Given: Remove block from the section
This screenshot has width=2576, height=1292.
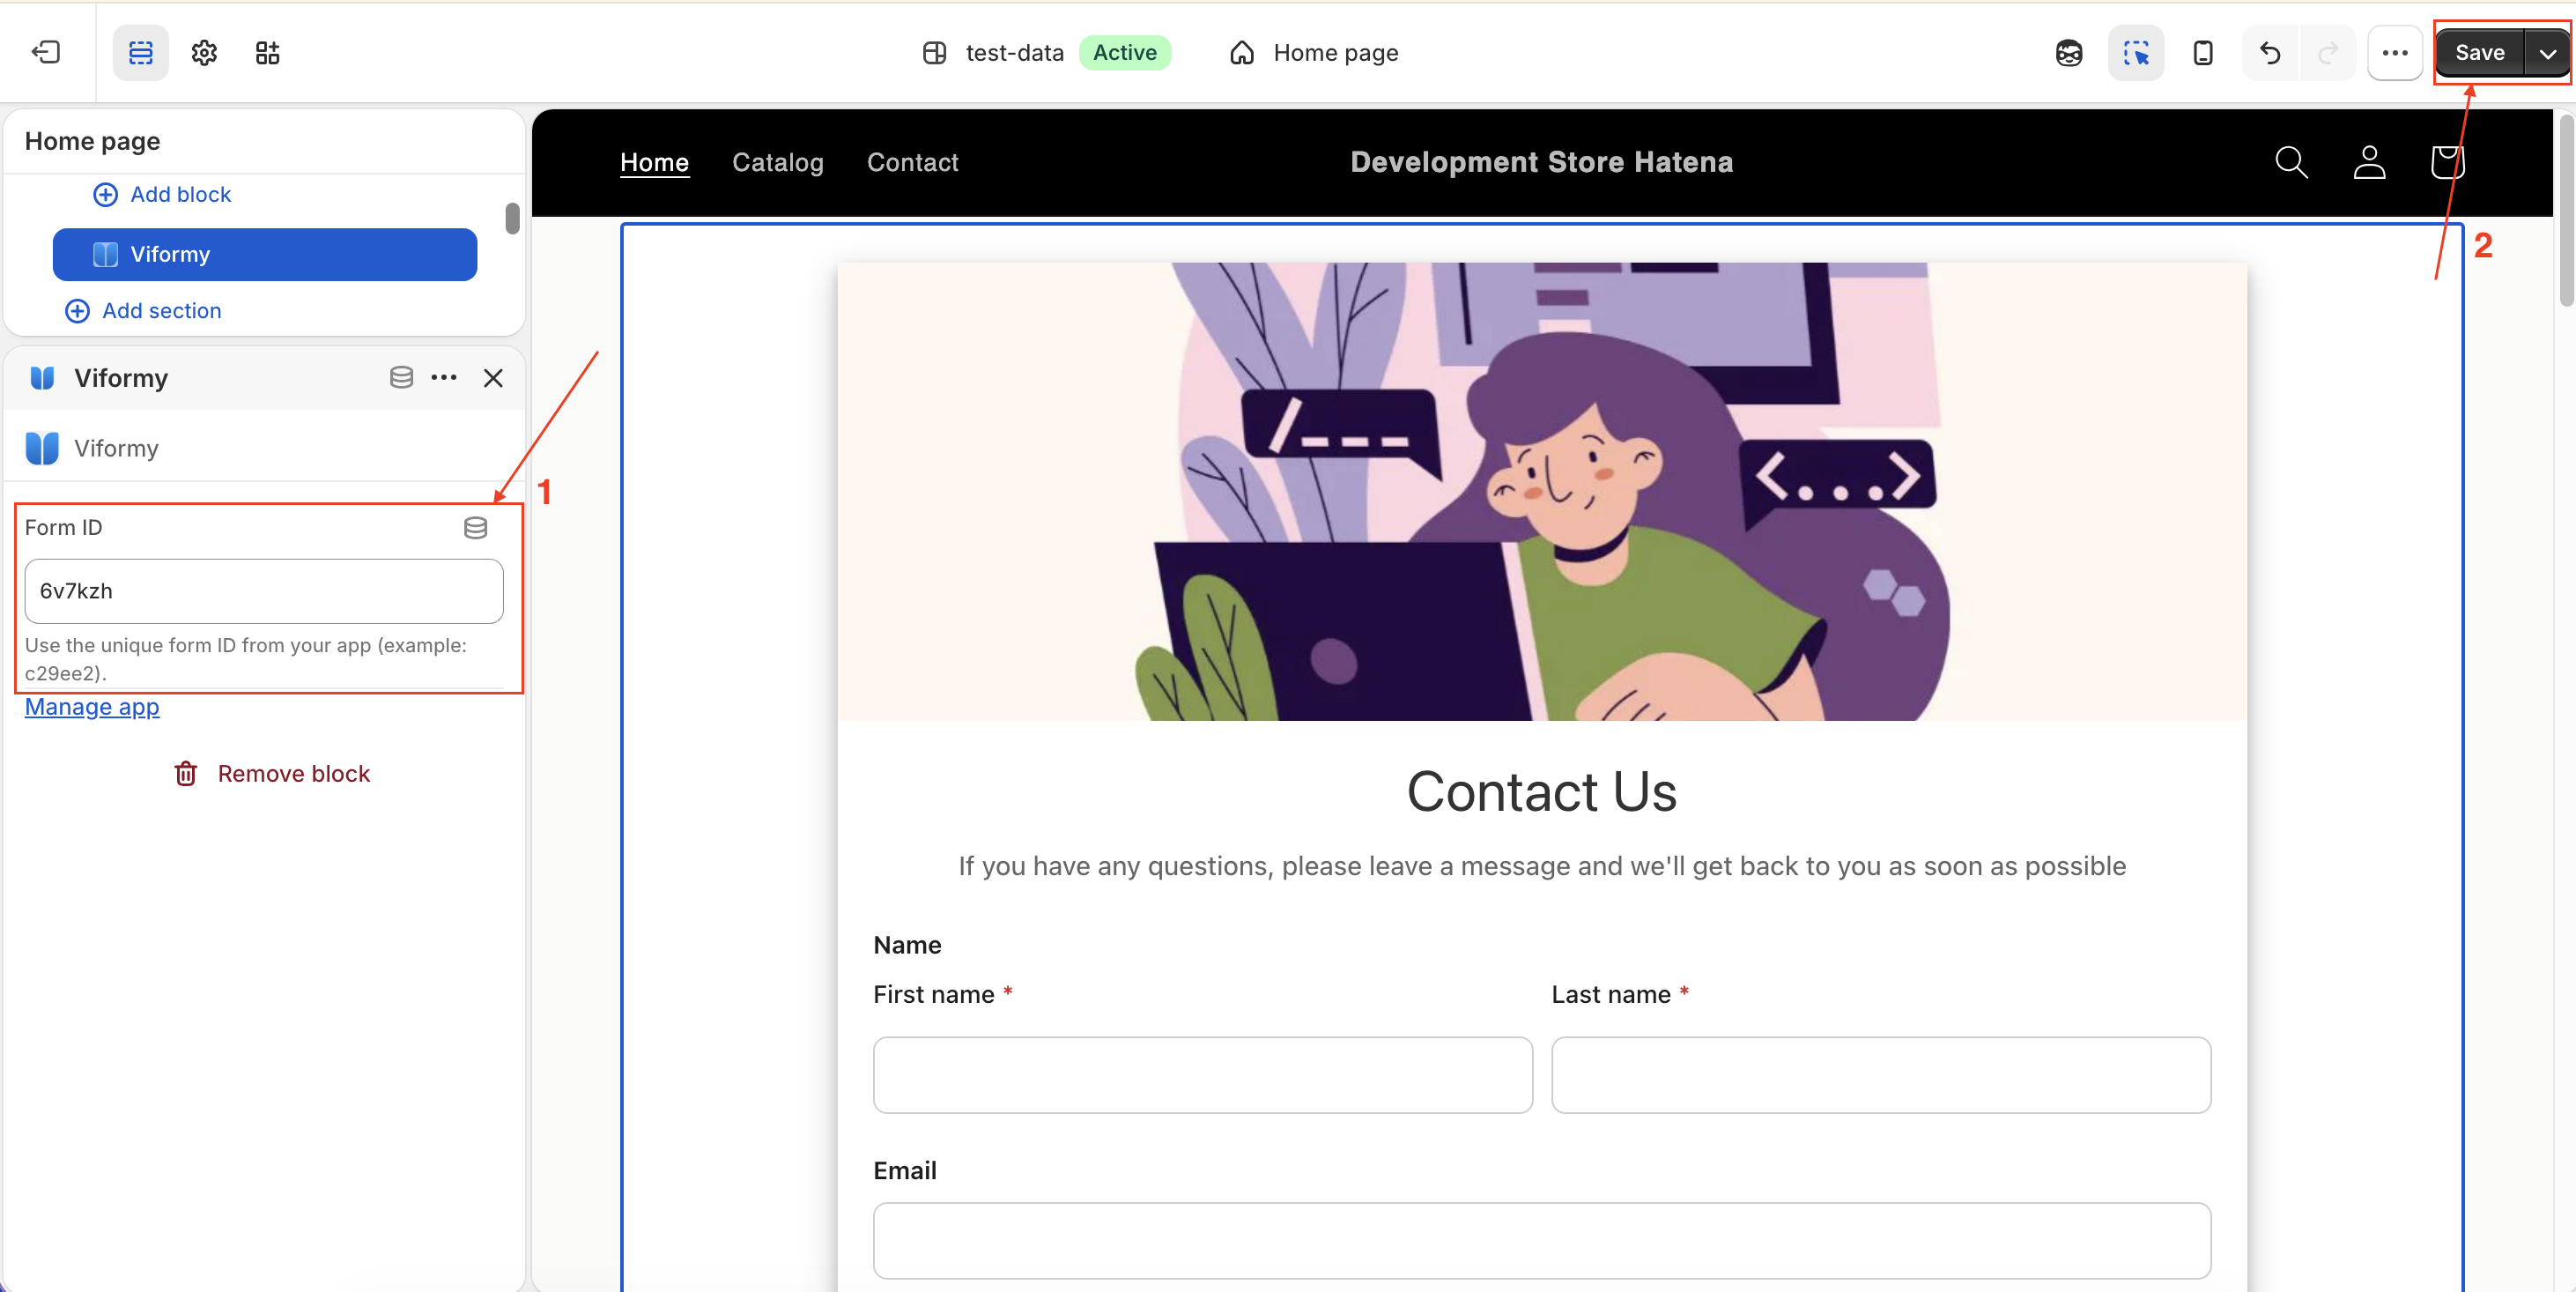Looking at the screenshot, I should coord(272,773).
